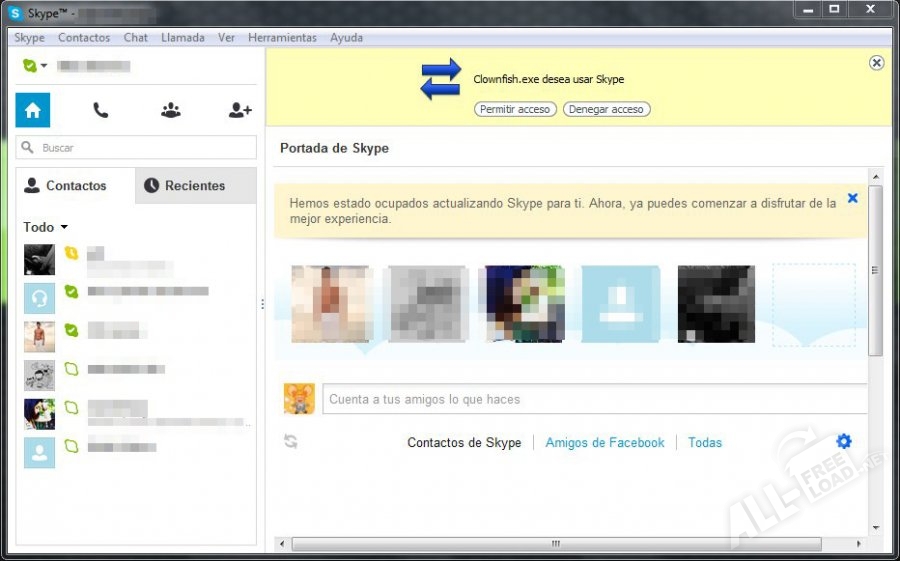Open the Llamada menu

[x=183, y=38]
